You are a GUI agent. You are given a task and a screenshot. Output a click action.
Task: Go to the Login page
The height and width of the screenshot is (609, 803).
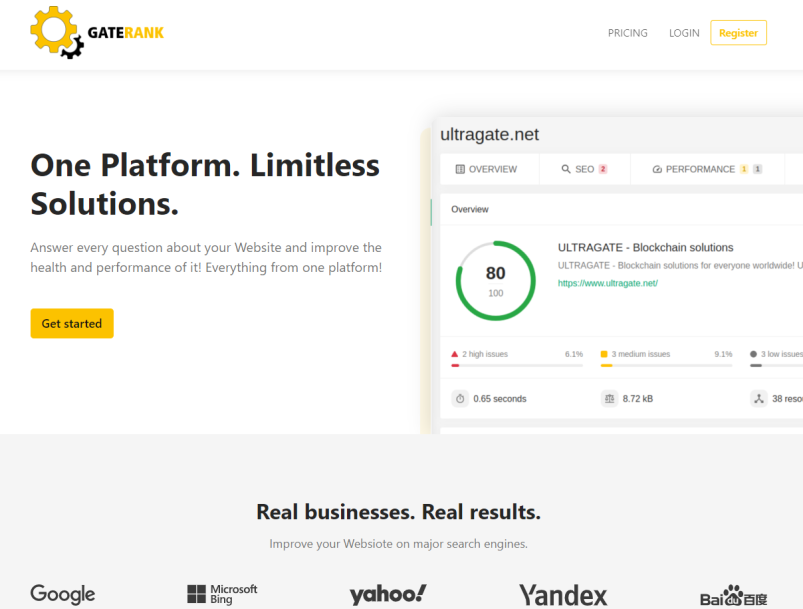pos(684,33)
